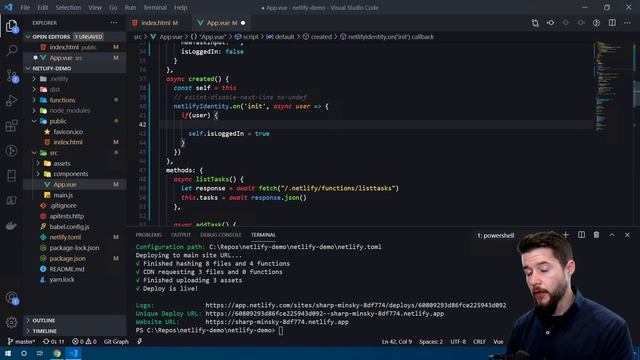Change indentation via Spaces: 2
Image resolution: width=640 pixels, height=360 pixels.
point(431,342)
